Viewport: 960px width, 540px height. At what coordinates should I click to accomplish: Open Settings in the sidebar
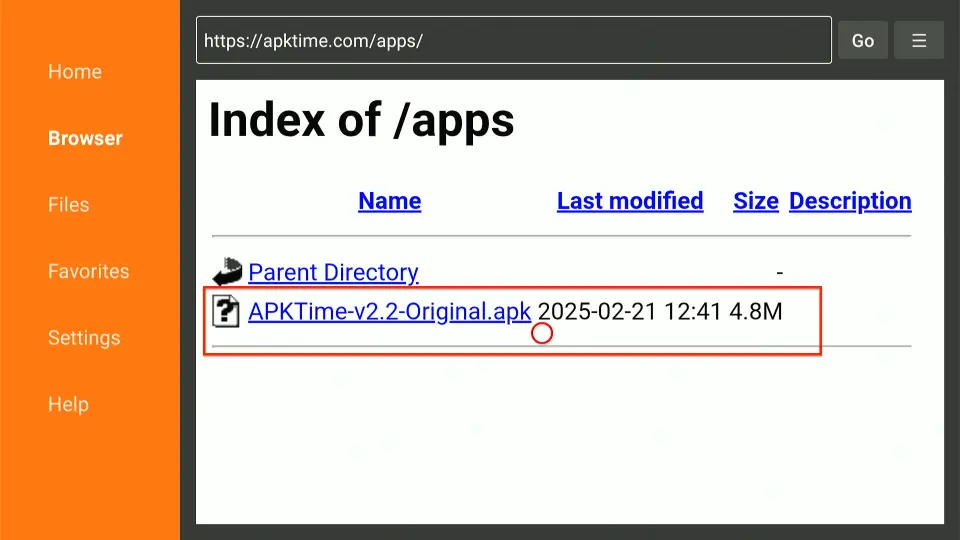[84, 338]
